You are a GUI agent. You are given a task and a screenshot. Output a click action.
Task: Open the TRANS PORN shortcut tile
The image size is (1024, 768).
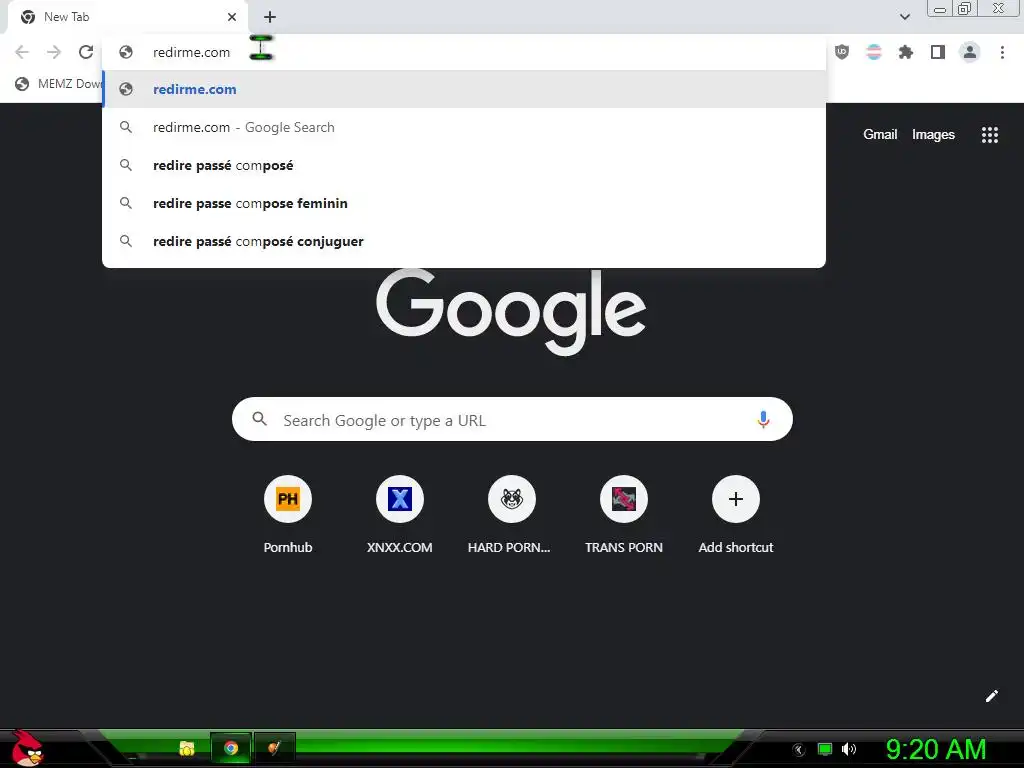[x=624, y=515]
